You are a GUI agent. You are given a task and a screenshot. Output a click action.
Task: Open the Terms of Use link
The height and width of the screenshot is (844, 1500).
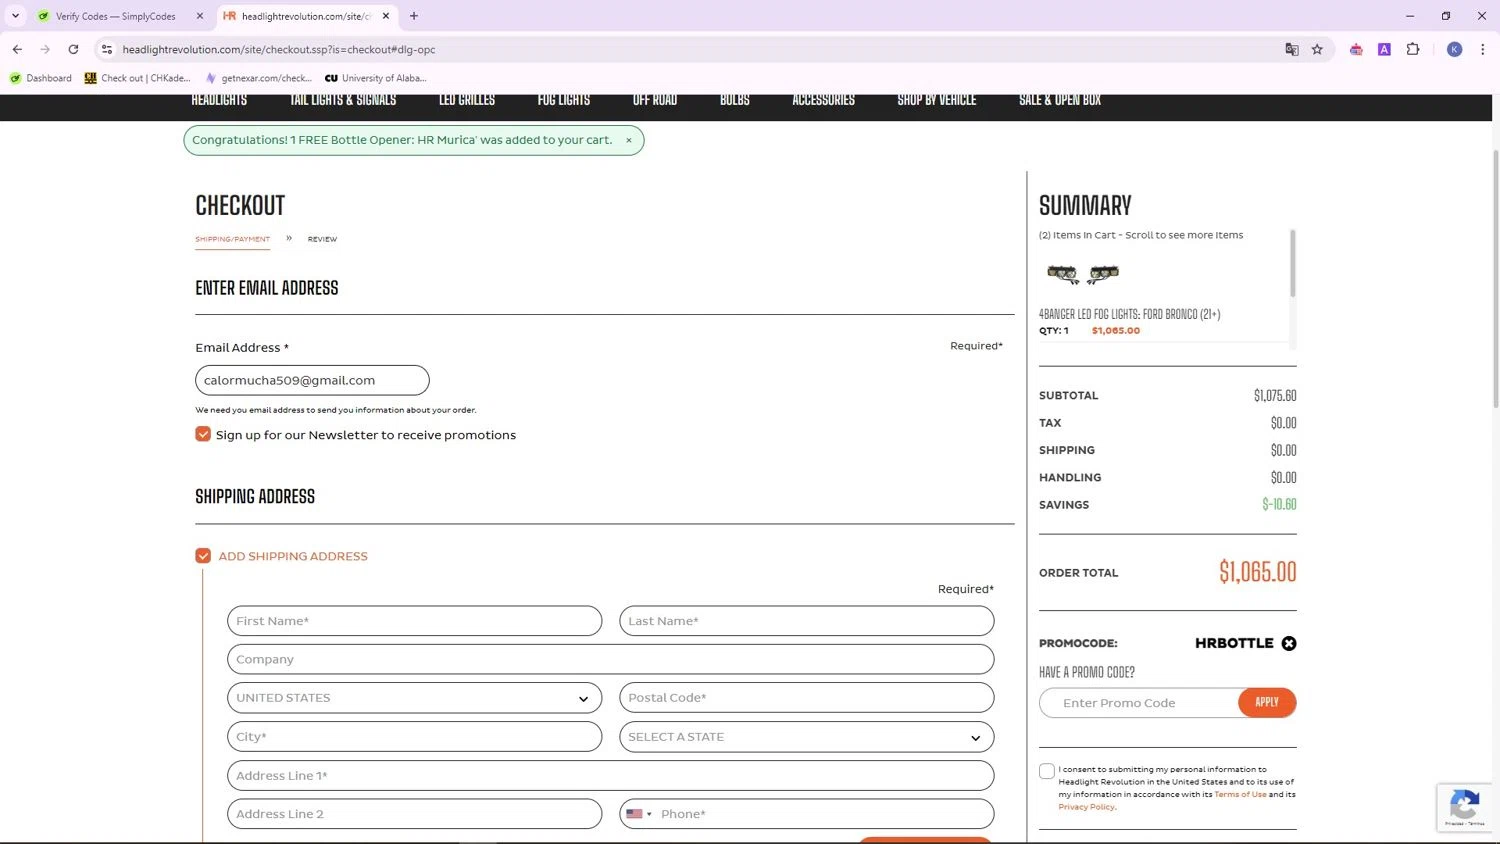click(x=1240, y=795)
